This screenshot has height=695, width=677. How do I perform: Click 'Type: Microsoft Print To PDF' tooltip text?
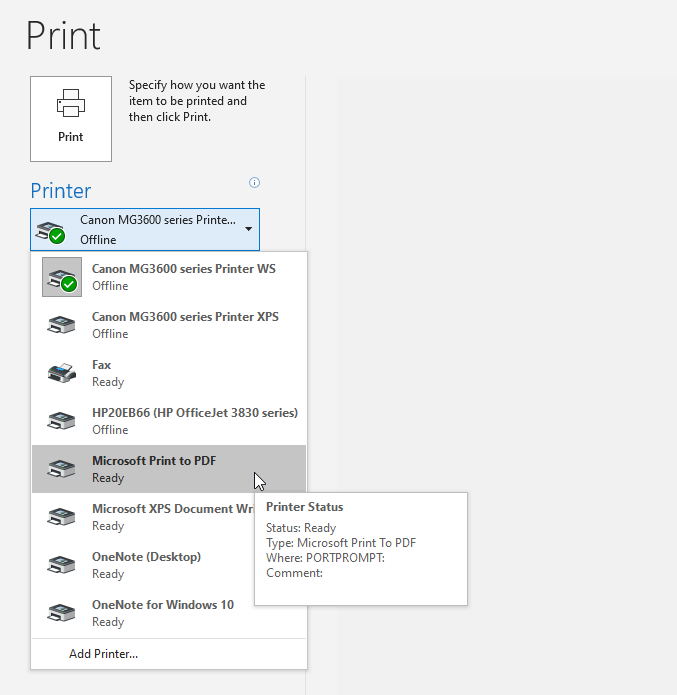(x=341, y=543)
